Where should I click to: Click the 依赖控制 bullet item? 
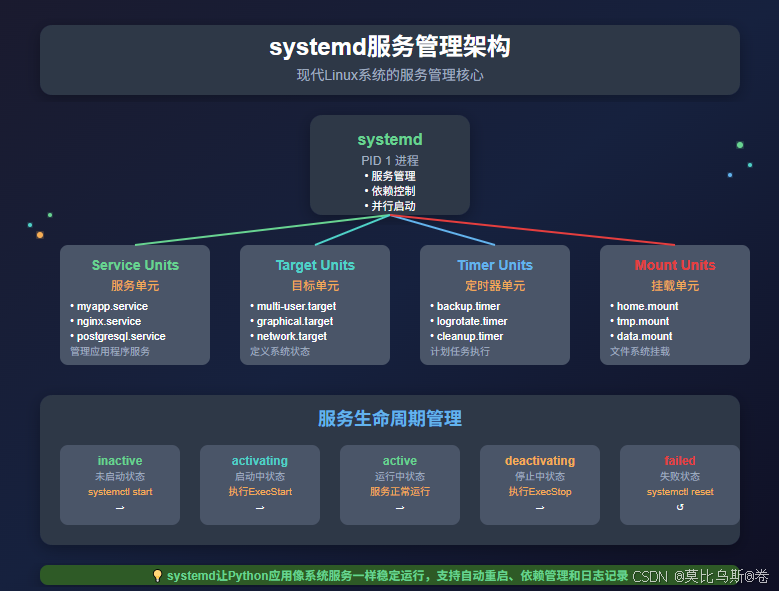(x=390, y=191)
